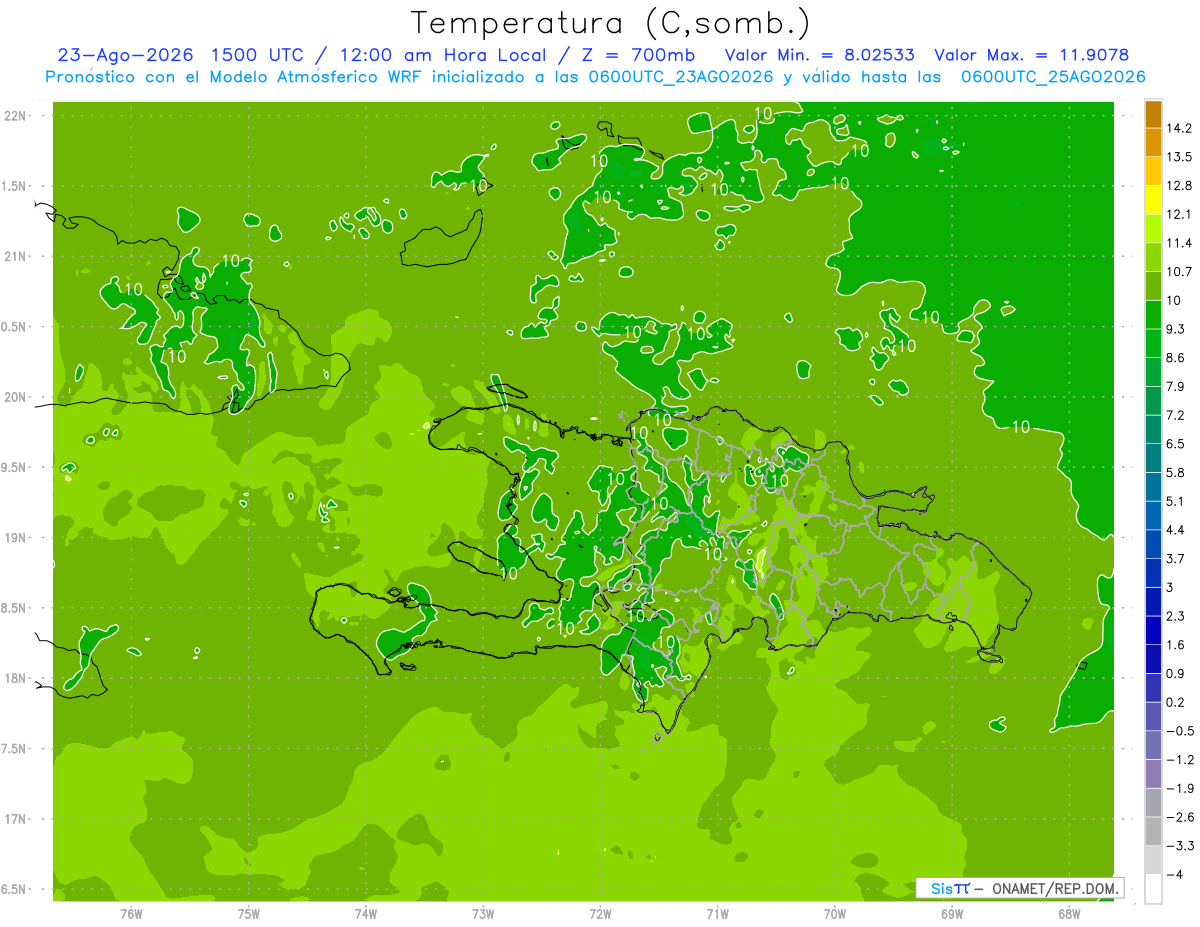Image resolution: width=1200 pixels, height=927 pixels.
Task: Click the "Temperatura (C,somb.)" map title
Action: [x=610, y=22]
